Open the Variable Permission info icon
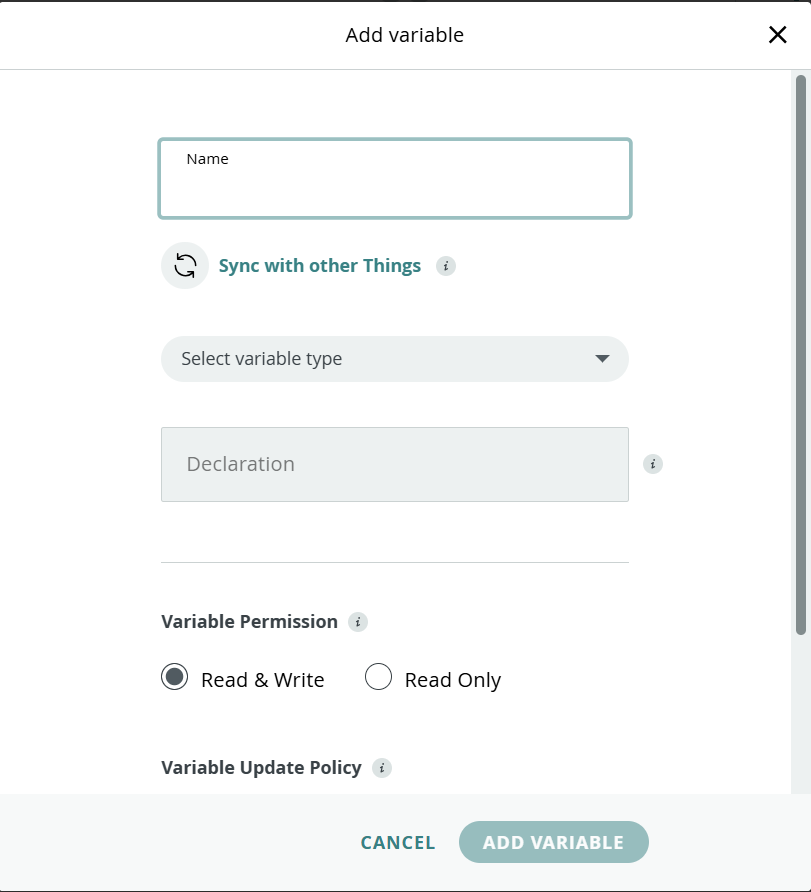This screenshot has width=811, height=892. 358,622
